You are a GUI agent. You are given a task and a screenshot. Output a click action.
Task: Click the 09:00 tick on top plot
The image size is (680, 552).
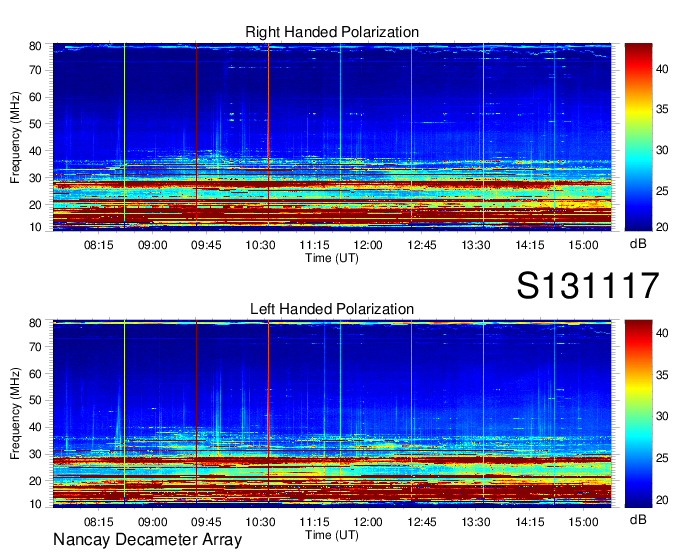pyautogui.click(x=153, y=245)
